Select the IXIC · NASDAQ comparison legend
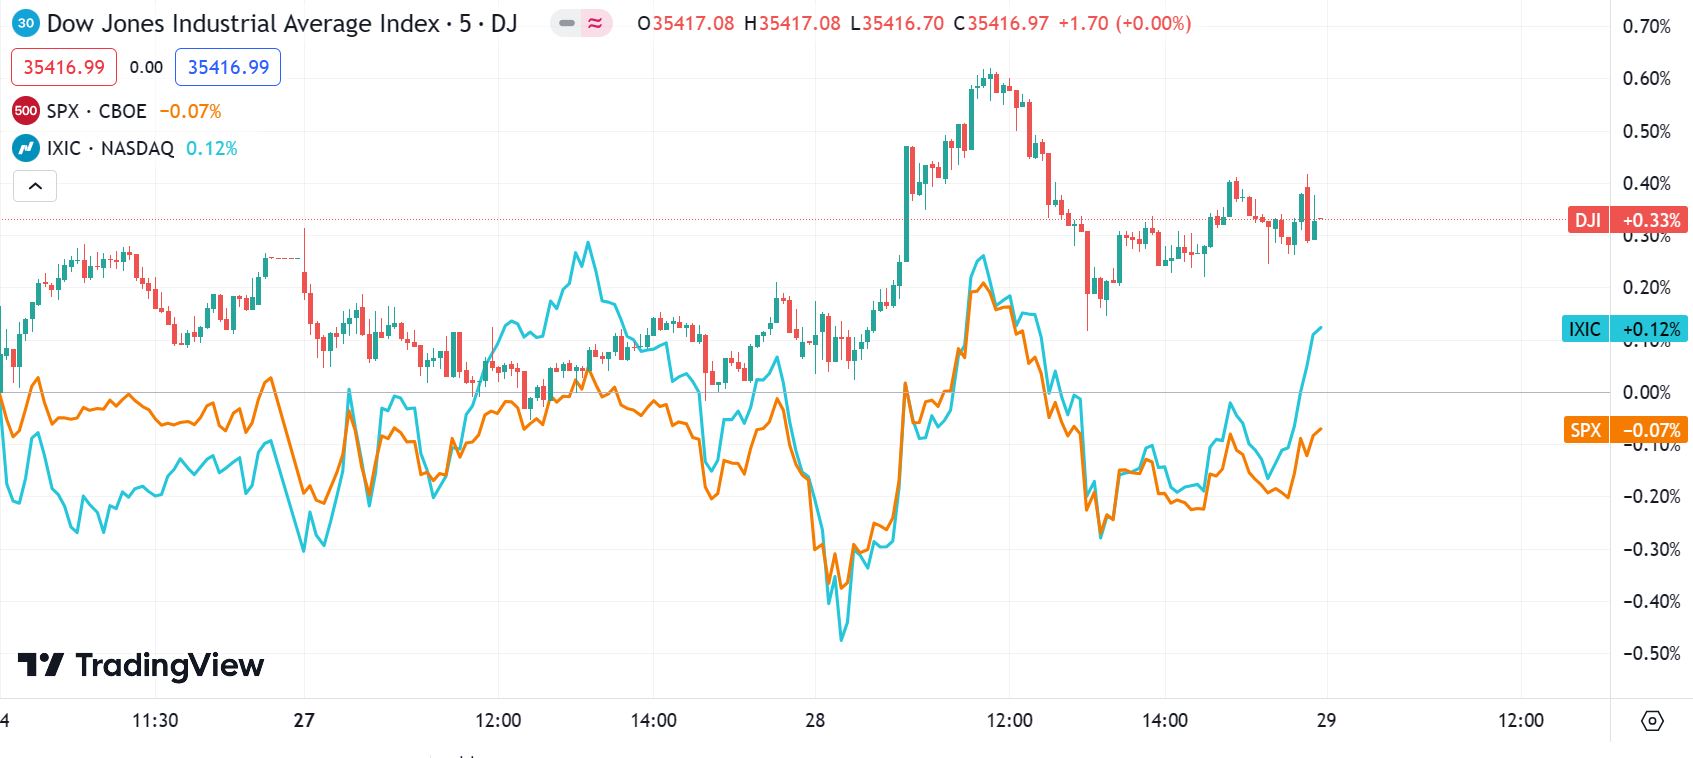This screenshot has height=758, width=1693. point(110,148)
